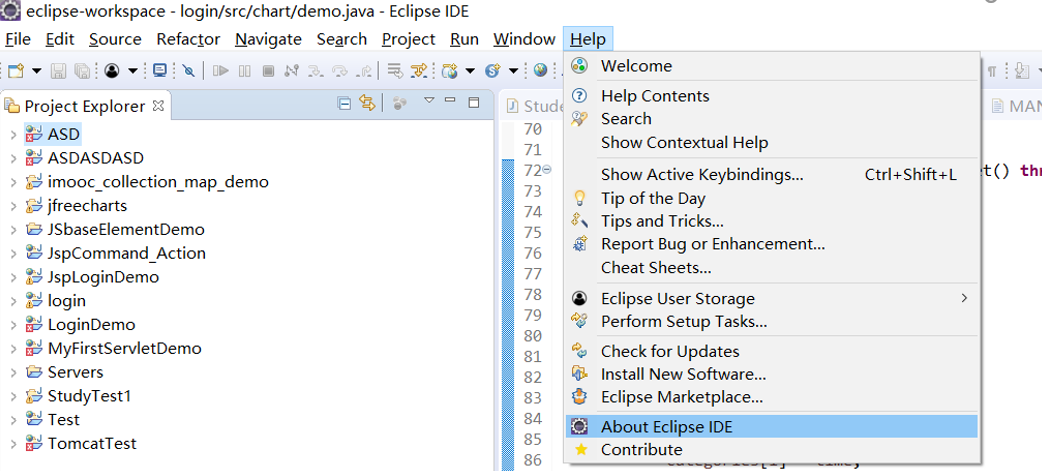Collapse the code fold at line 72
Image resolution: width=1042 pixels, height=471 pixels.
tap(547, 170)
